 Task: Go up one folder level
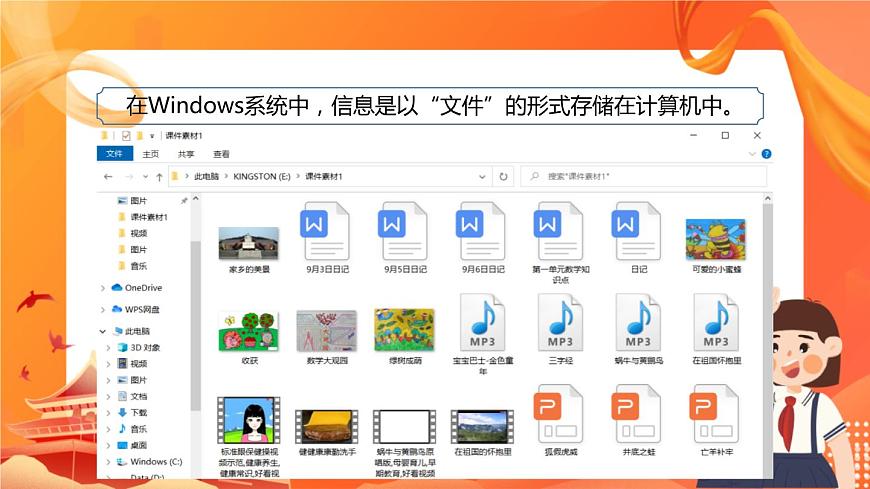(x=159, y=177)
